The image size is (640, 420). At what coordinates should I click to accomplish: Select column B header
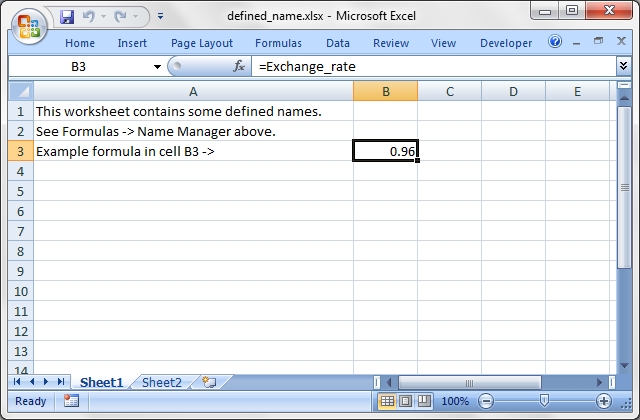point(386,91)
